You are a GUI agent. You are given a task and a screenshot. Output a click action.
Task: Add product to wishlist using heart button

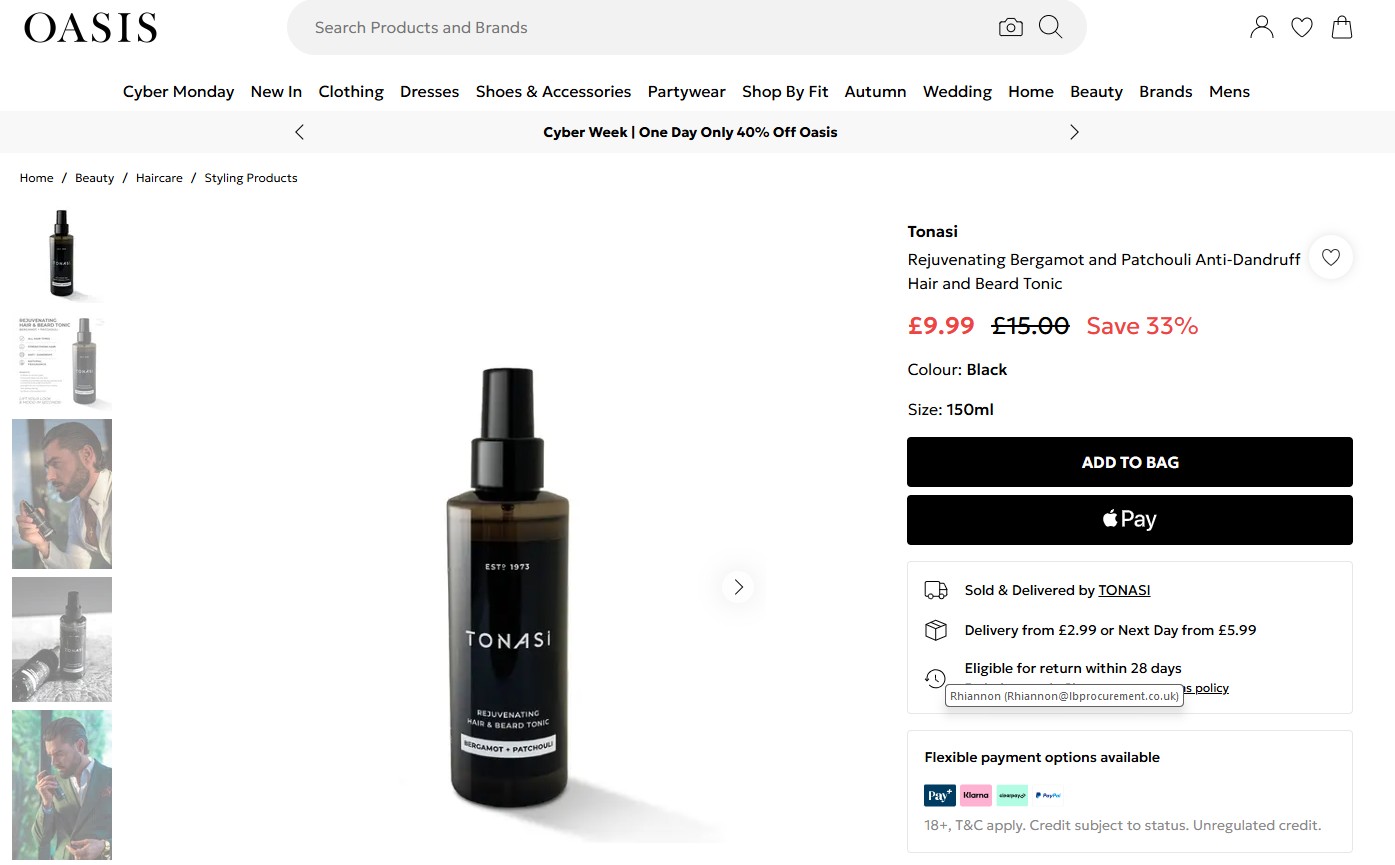pos(1330,258)
